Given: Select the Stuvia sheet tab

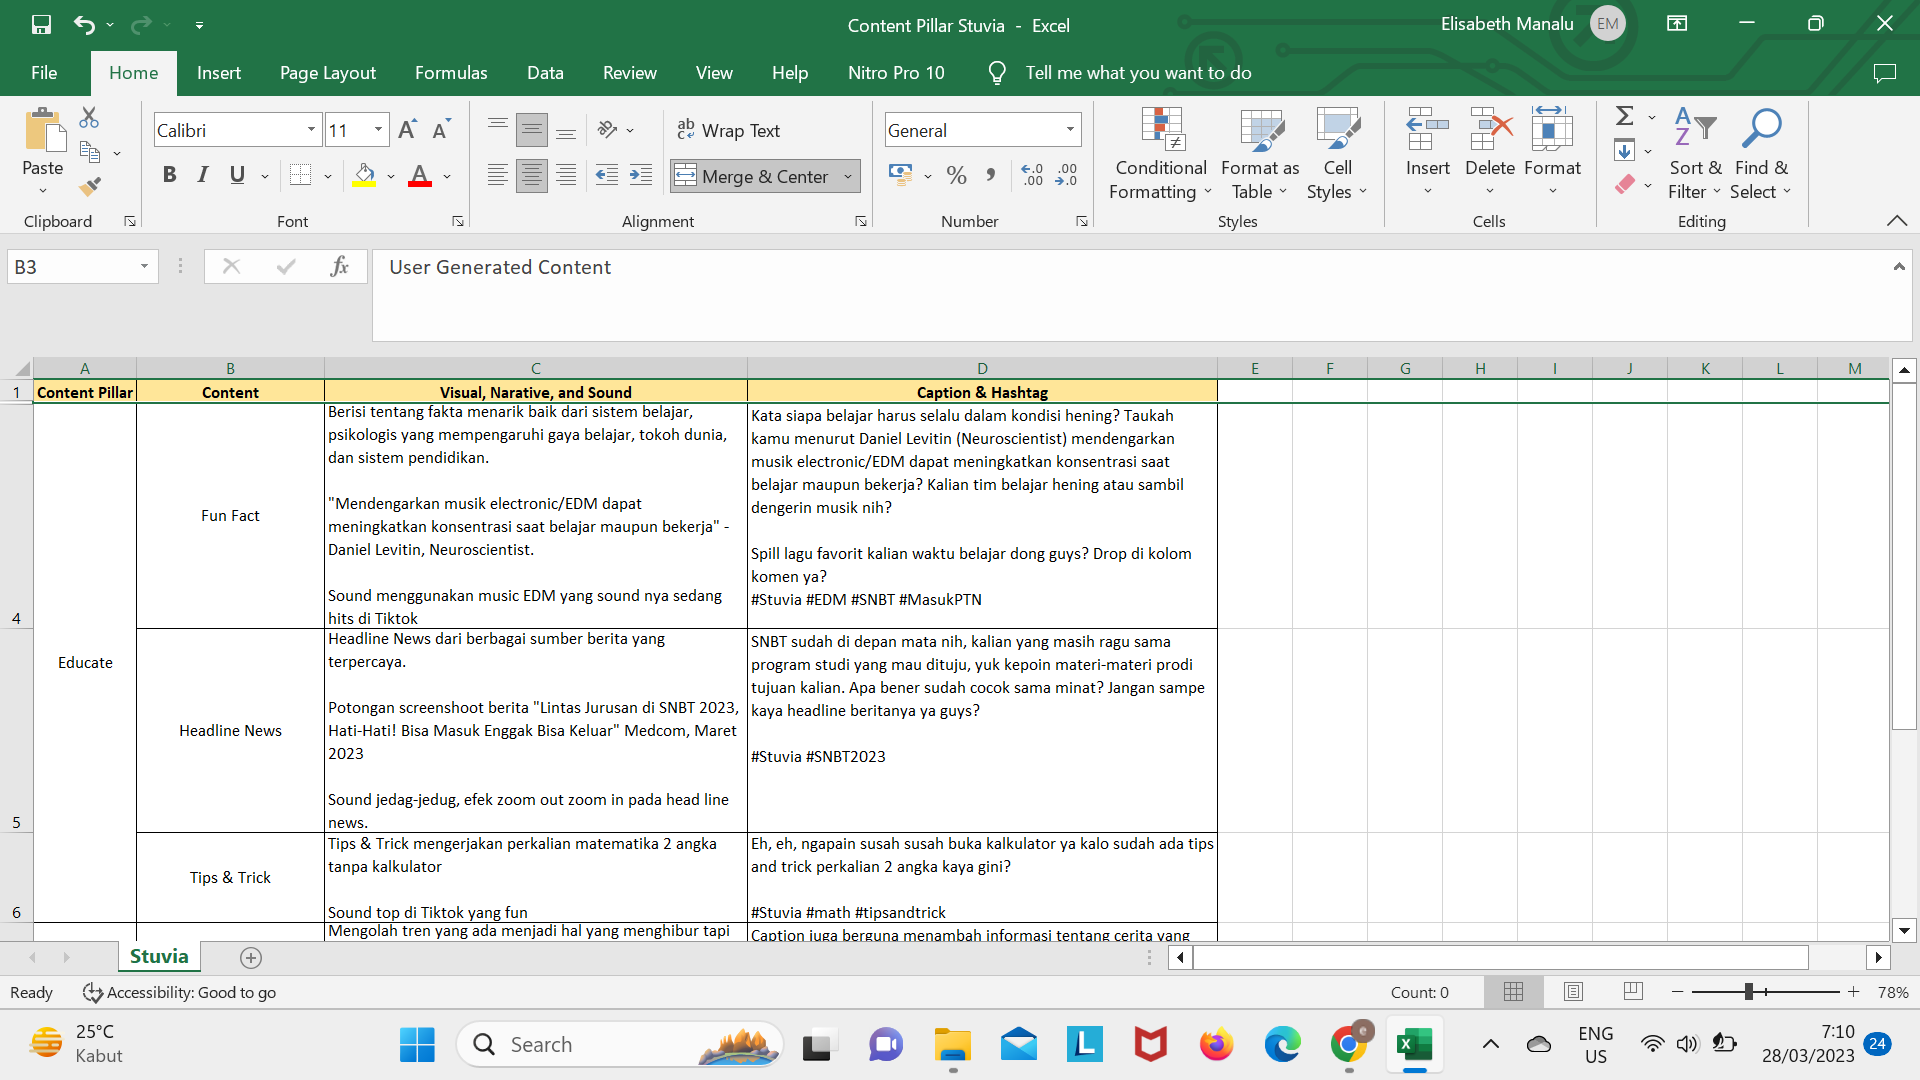Looking at the screenshot, I should [x=159, y=957].
